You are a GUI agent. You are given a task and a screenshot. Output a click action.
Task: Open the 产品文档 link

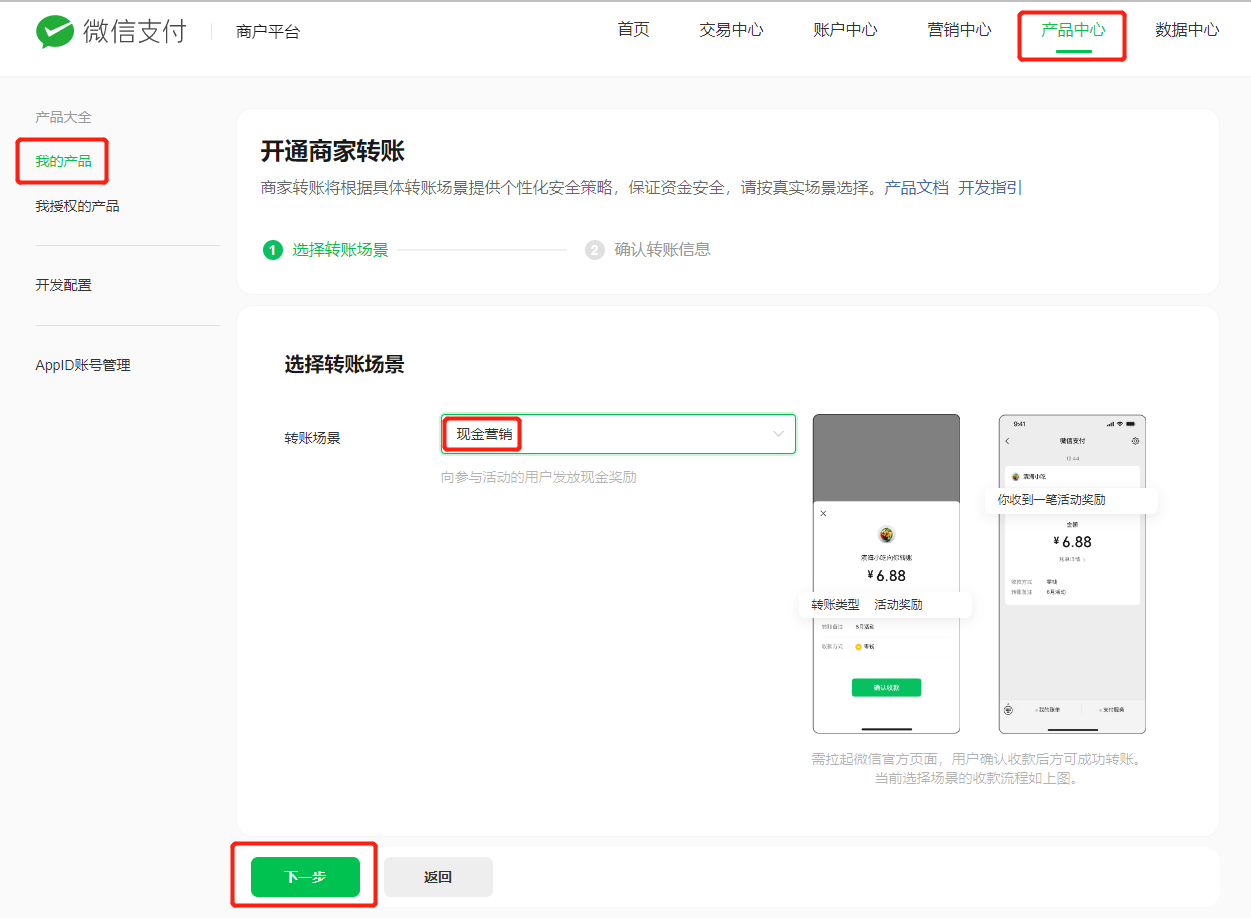point(916,188)
